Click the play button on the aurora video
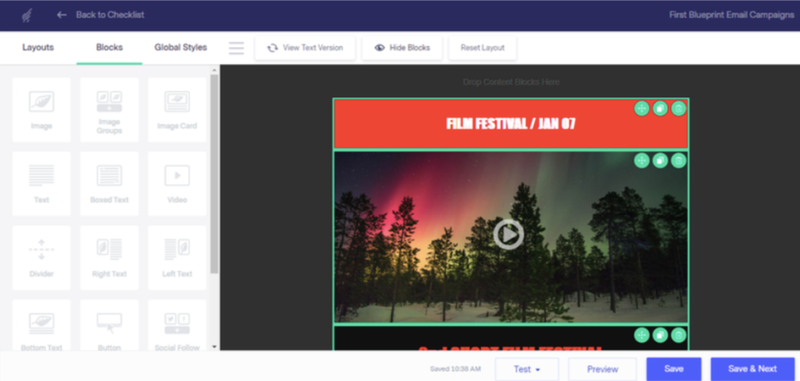 [508, 235]
